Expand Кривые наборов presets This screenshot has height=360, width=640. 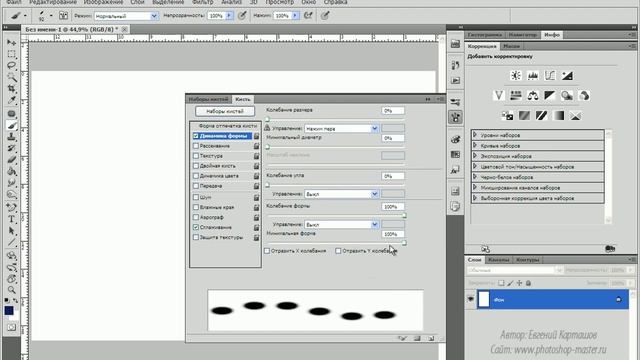(475, 145)
